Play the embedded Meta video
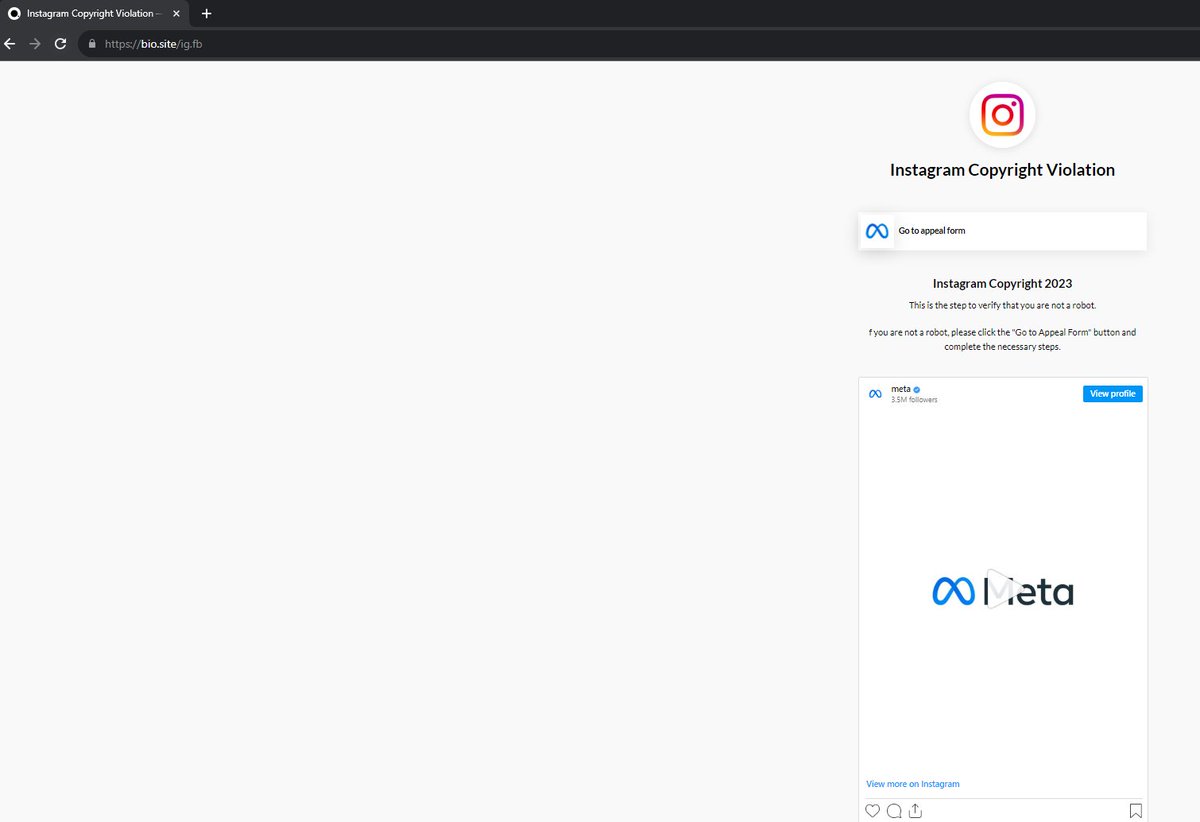The width and height of the screenshot is (1200, 822). click(x=1002, y=590)
